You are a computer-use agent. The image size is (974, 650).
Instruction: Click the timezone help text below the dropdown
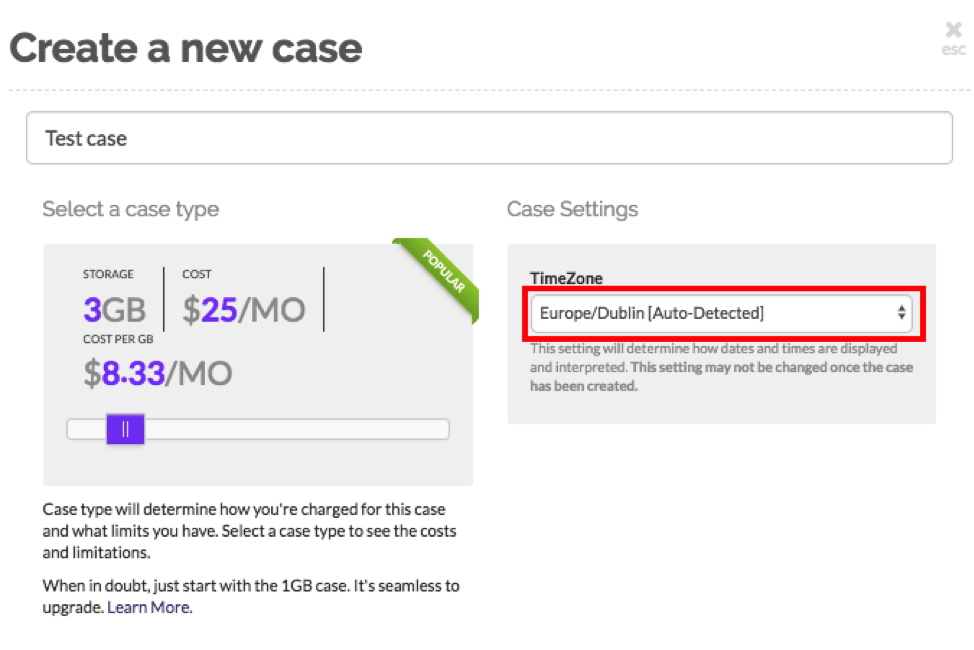click(x=720, y=367)
